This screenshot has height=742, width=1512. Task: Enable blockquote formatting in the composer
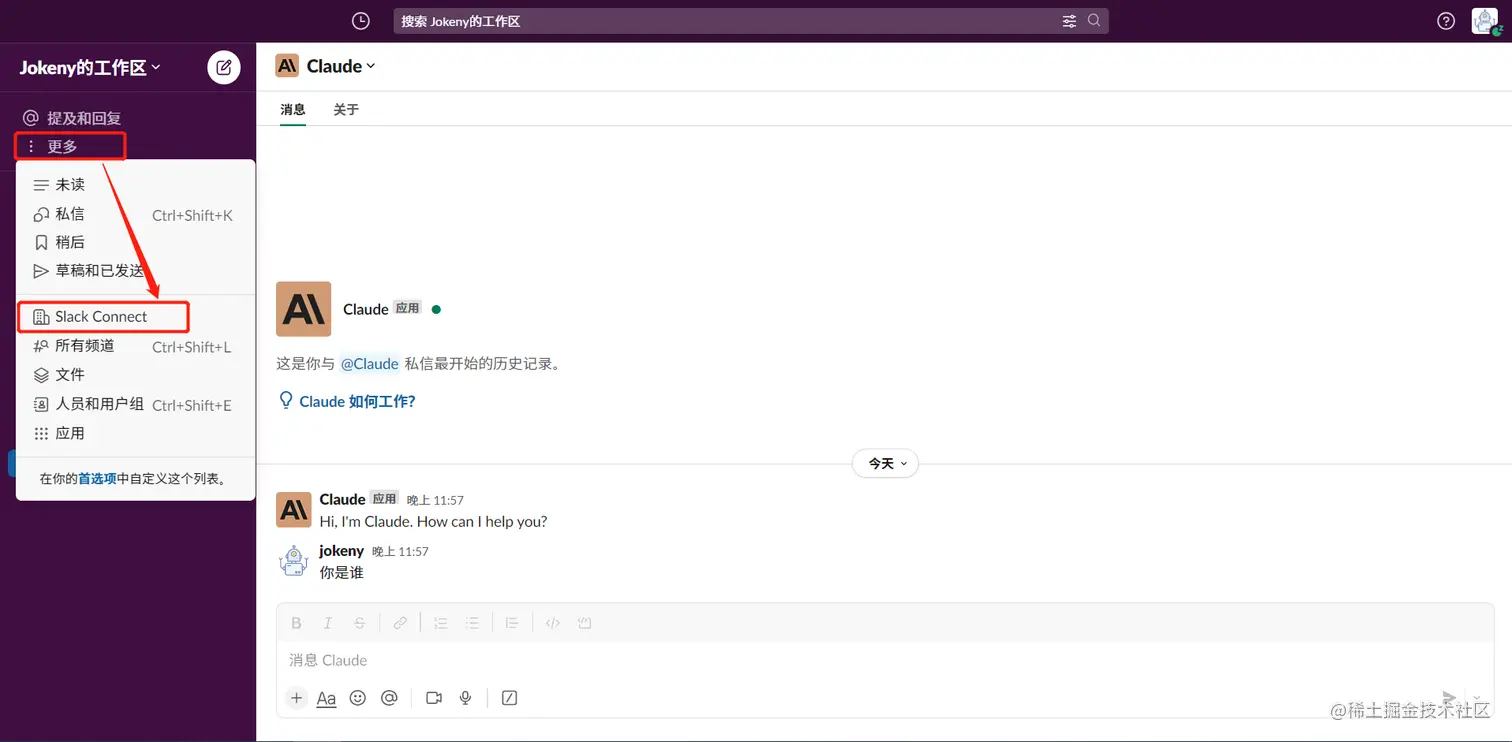click(512, 622)
